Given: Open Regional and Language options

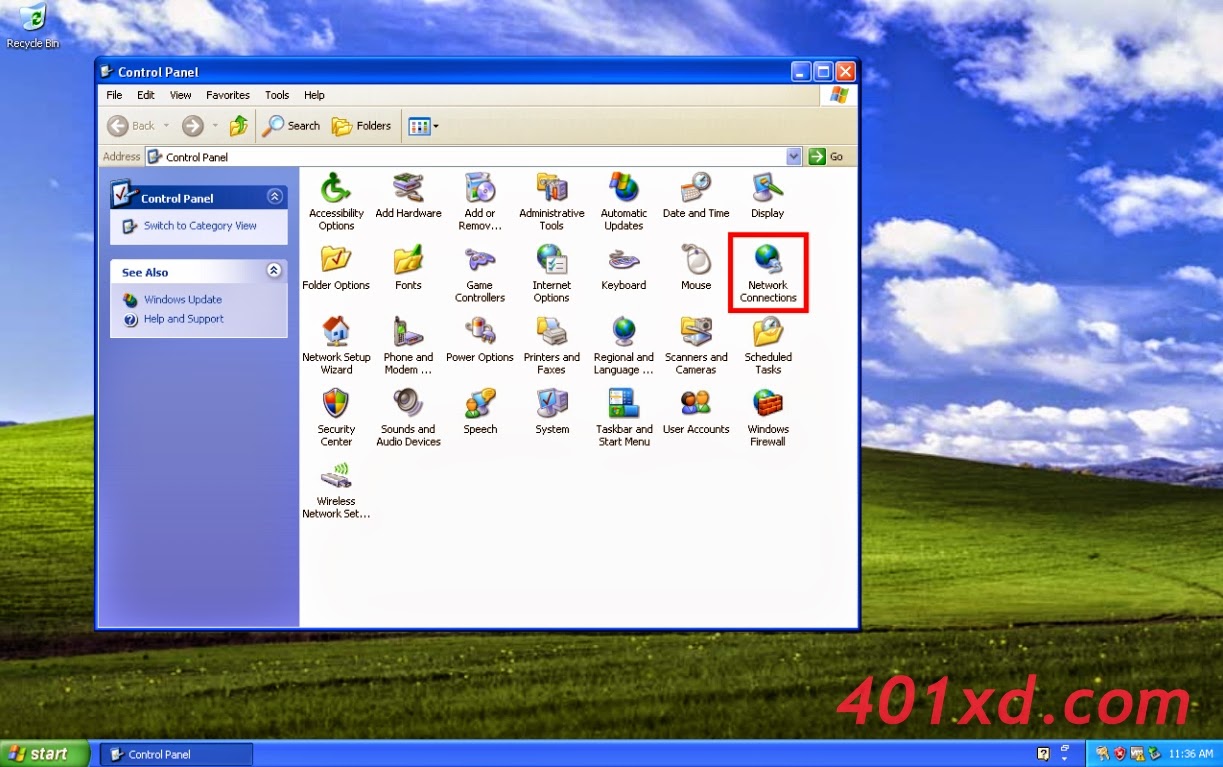Looking at the screenshot, I should 624,344.
